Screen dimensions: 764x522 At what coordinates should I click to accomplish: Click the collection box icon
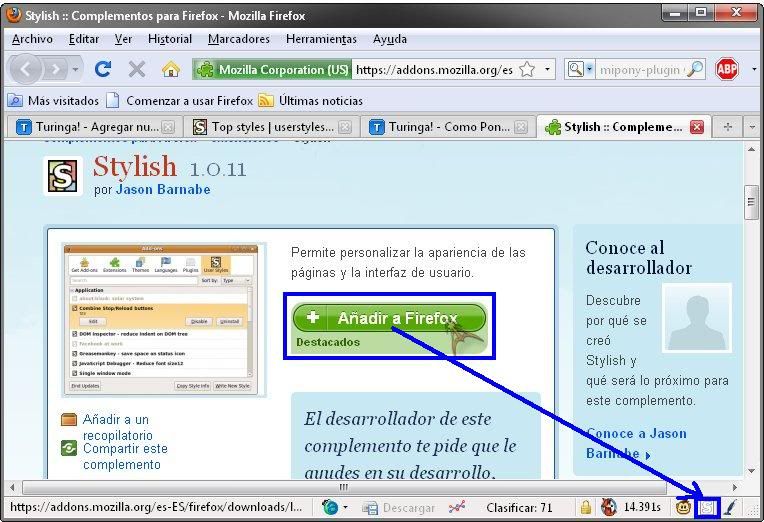[69, 419]
